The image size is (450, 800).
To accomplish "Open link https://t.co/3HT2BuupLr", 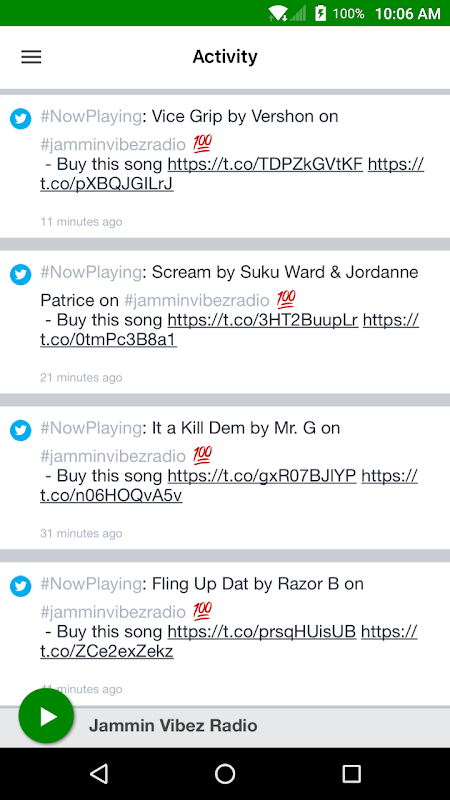I will [263, 320].
